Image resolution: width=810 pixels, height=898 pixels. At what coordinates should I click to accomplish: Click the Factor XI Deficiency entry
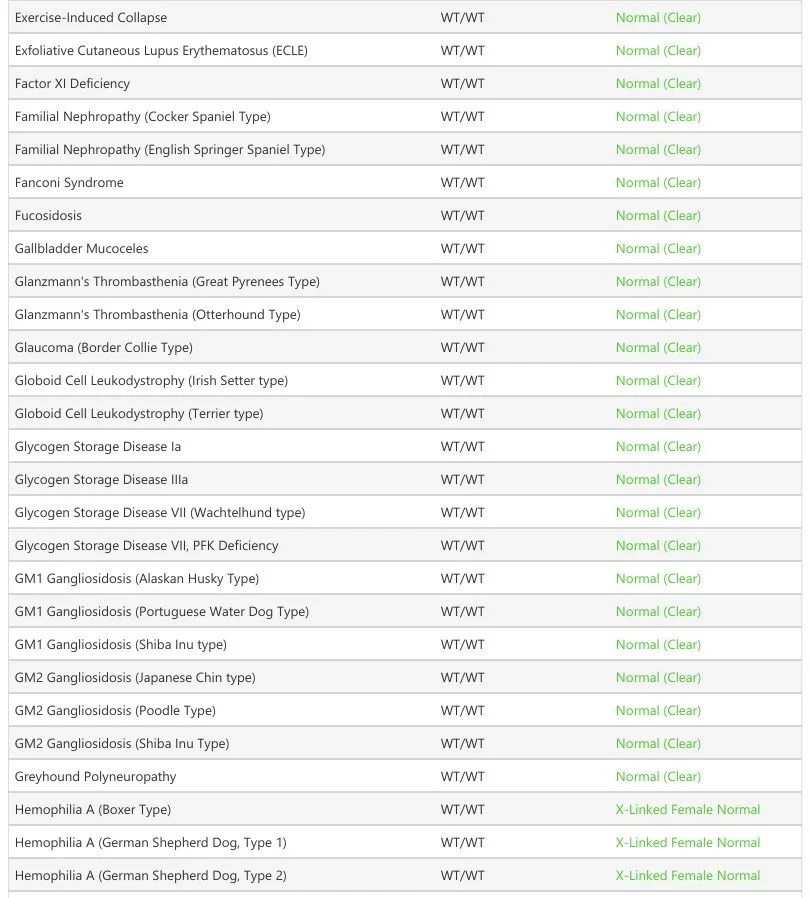(x=72, y=84)
